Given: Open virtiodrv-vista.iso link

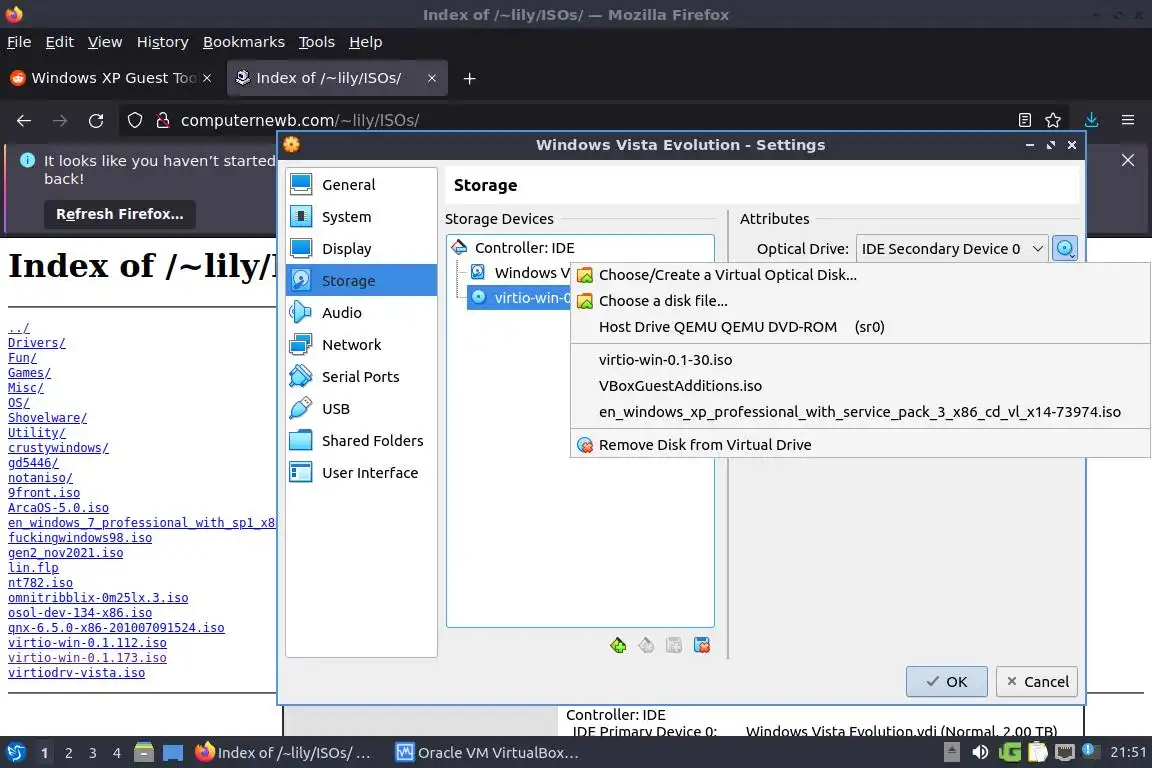Looking at the screenshot, I should coord(76,672).
